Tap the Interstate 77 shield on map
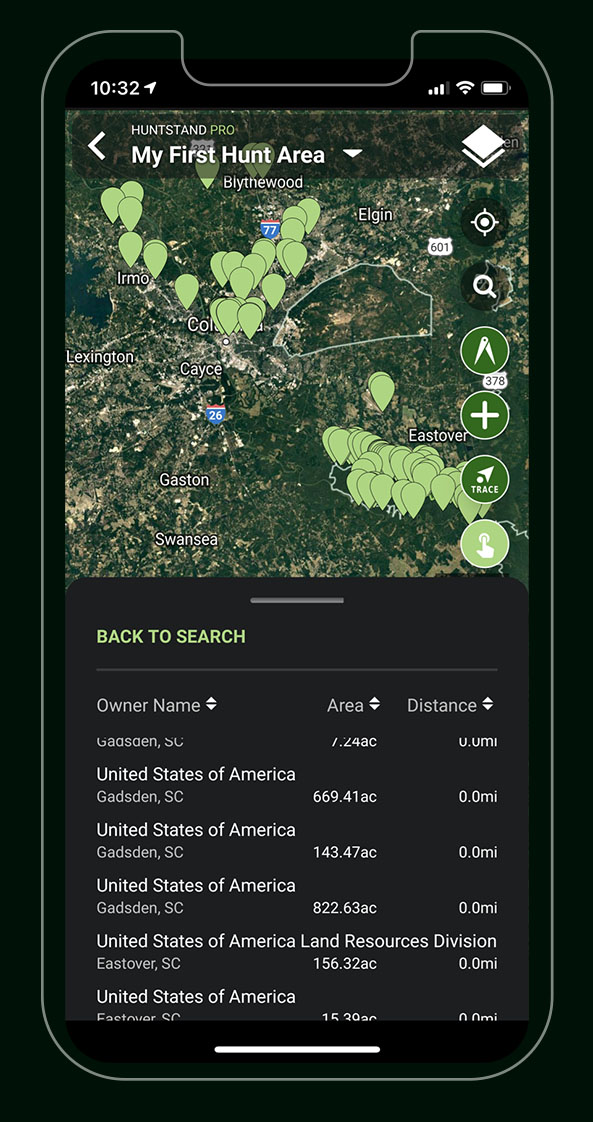 269,229
